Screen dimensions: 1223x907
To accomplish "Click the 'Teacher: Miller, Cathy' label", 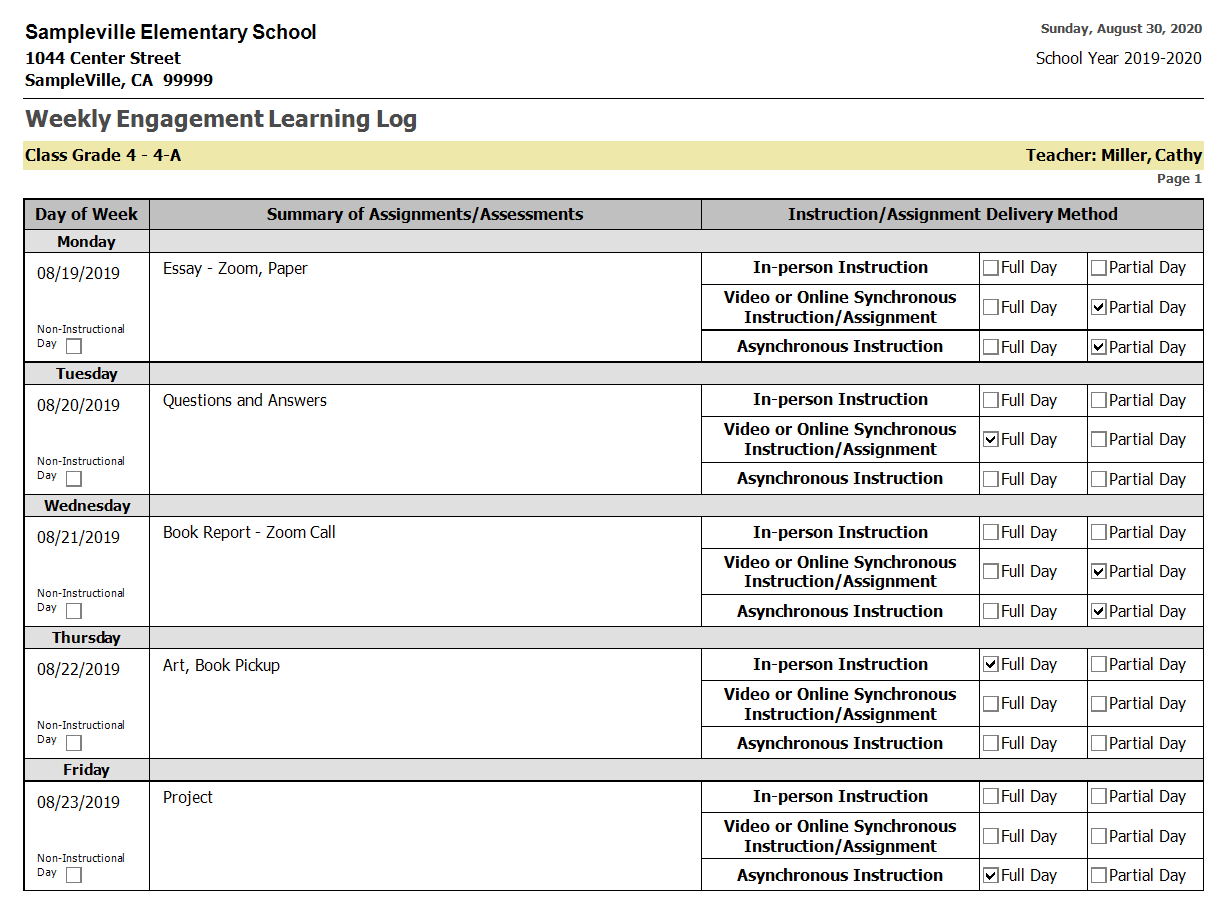I will [1114, 155].
